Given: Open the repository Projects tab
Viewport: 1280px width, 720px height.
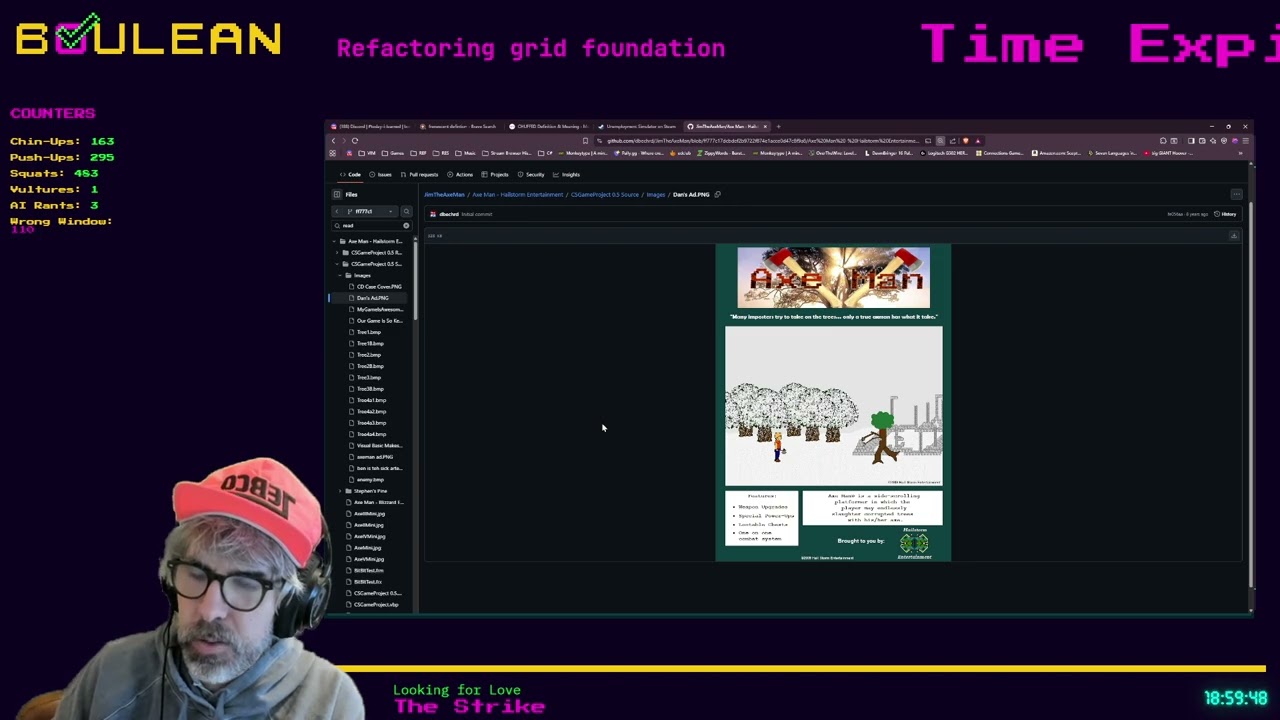Looking at the screenshot, I should pos(496,175).
